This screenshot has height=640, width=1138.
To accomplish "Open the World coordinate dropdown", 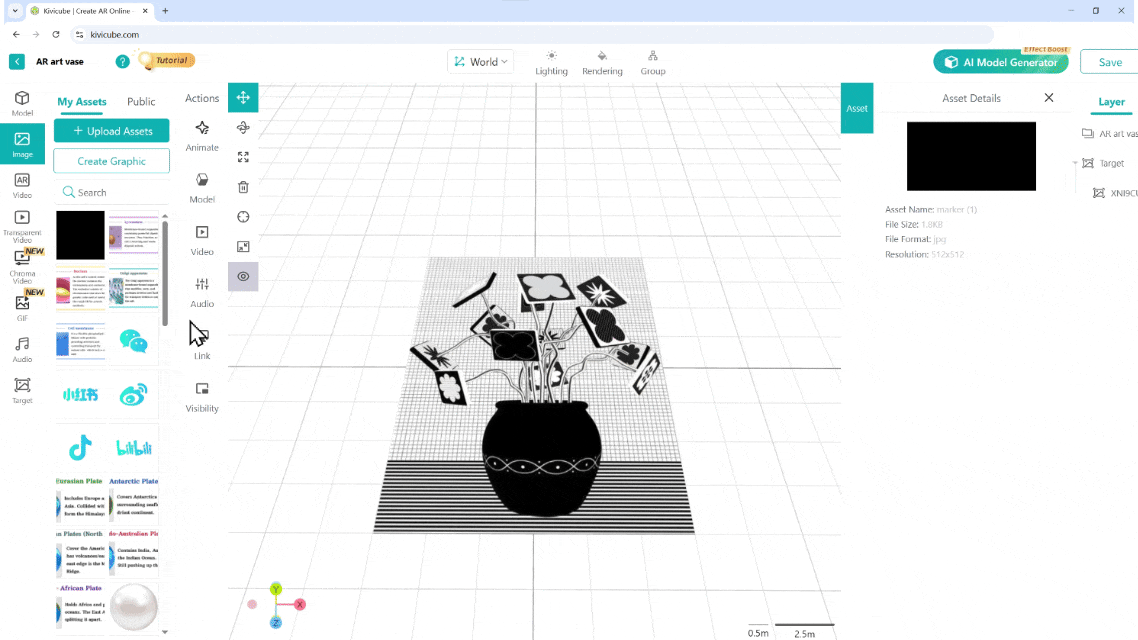I will (481, 62).
